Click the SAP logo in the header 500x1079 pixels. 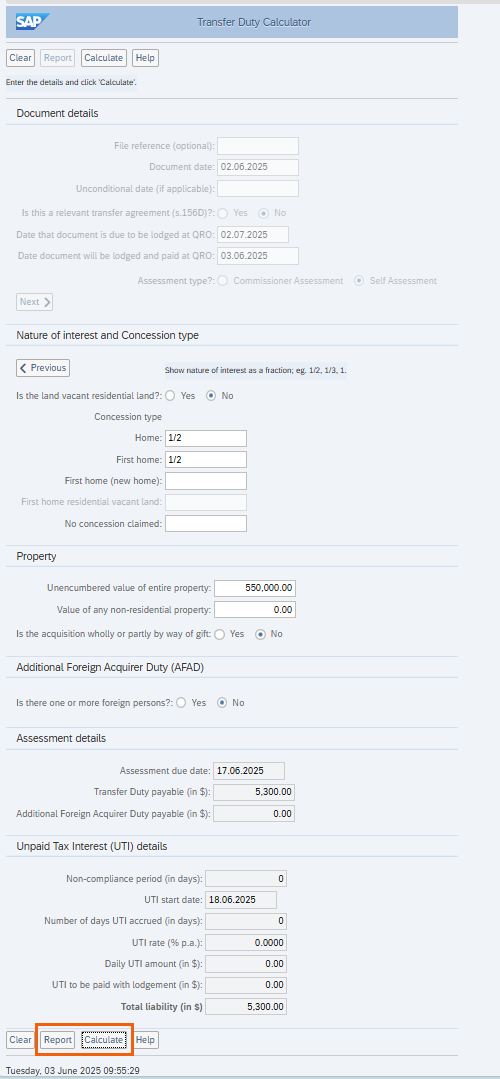pyautogui.click(x=28, y=22)
